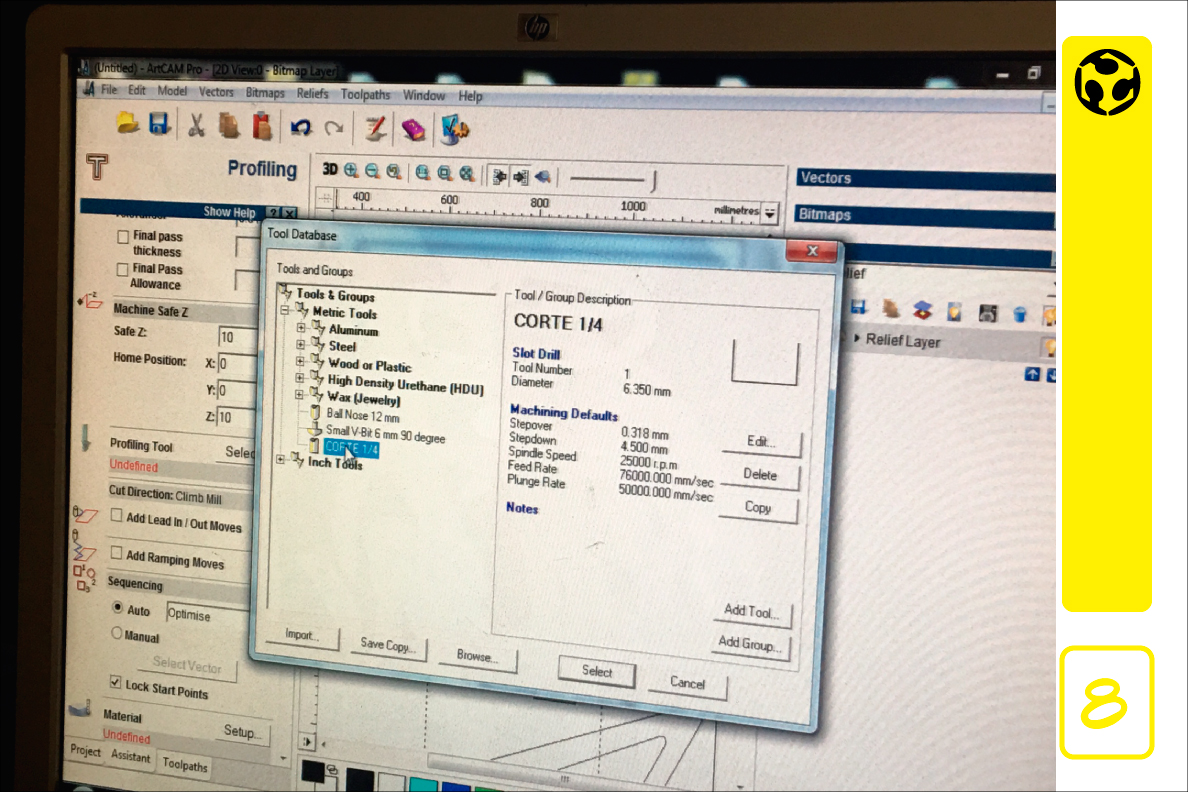Click the greyscale preview icon in Relief panel
1188x792 pixels.
pos(987,312)
